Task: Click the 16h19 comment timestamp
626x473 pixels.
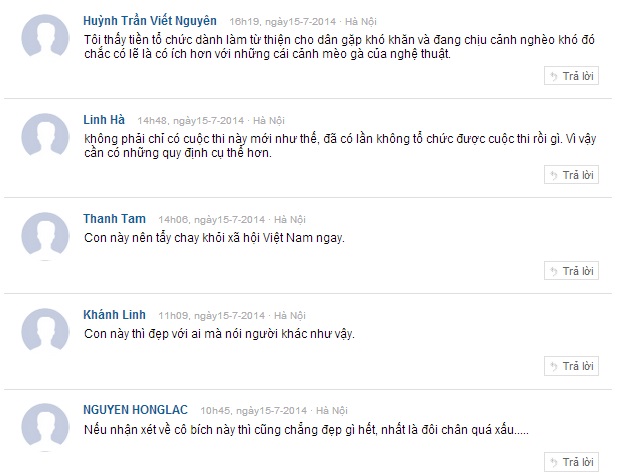Action: pyautogui.click(x=283, y=22)
